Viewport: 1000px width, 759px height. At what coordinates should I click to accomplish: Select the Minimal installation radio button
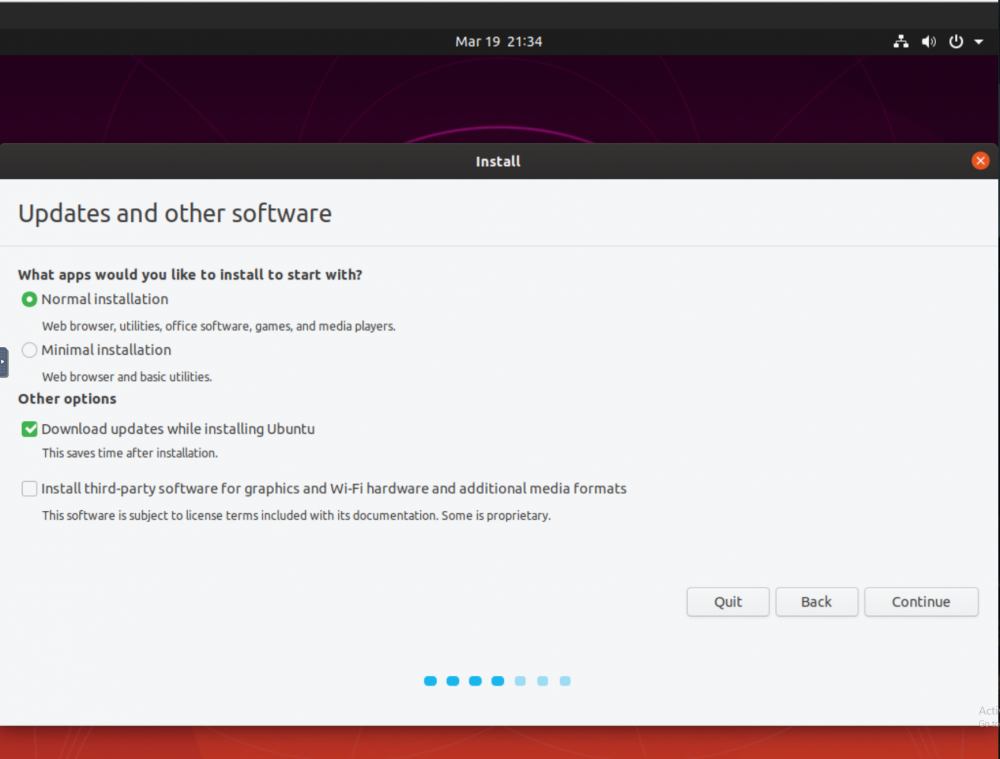[29, 350]
